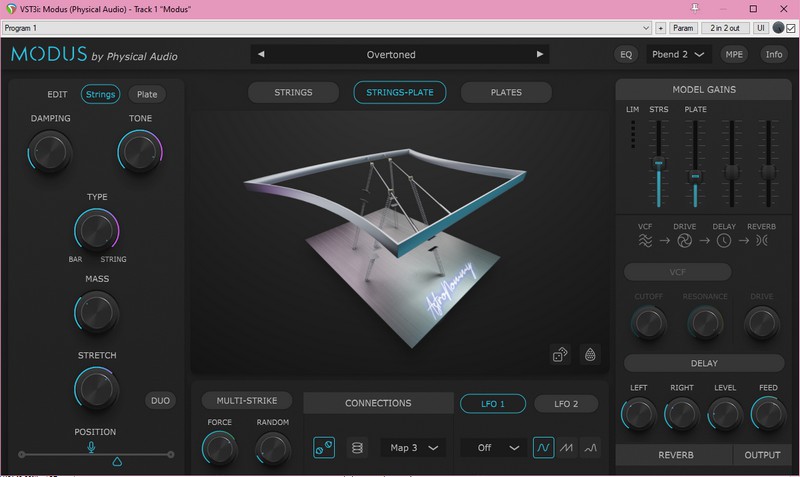This screenshot has height=477, width=800.
Task: Open the LFO destination Off dropdown
Action: click(x=493, y=448)
